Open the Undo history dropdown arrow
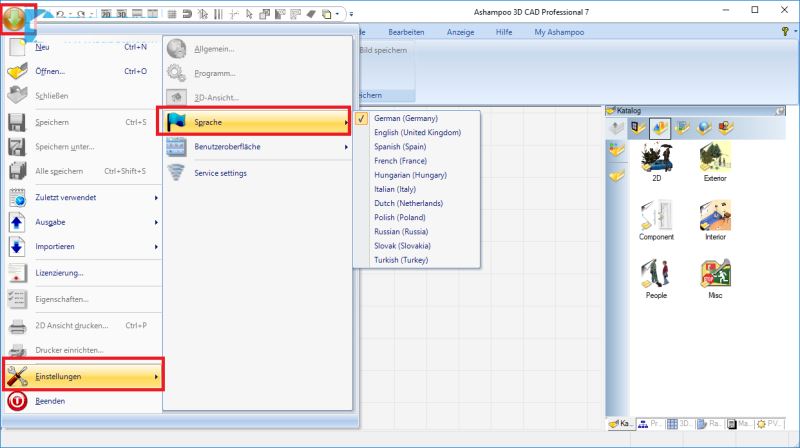 point(70,14)
